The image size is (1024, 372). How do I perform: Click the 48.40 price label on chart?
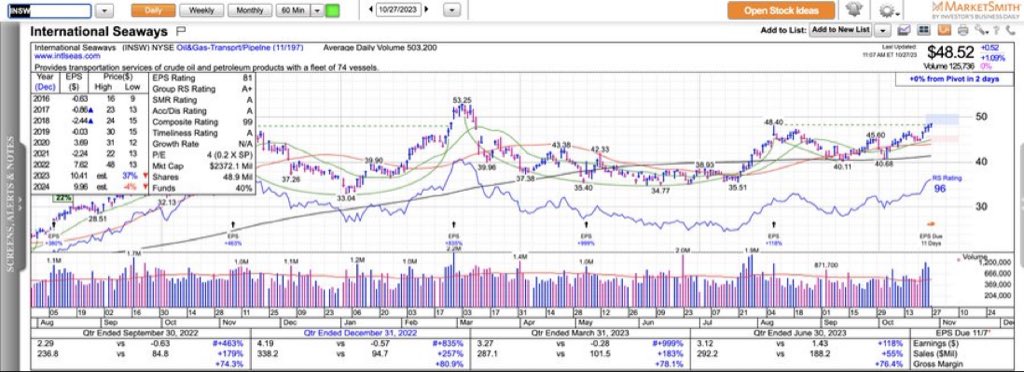(x=774, y=122)
